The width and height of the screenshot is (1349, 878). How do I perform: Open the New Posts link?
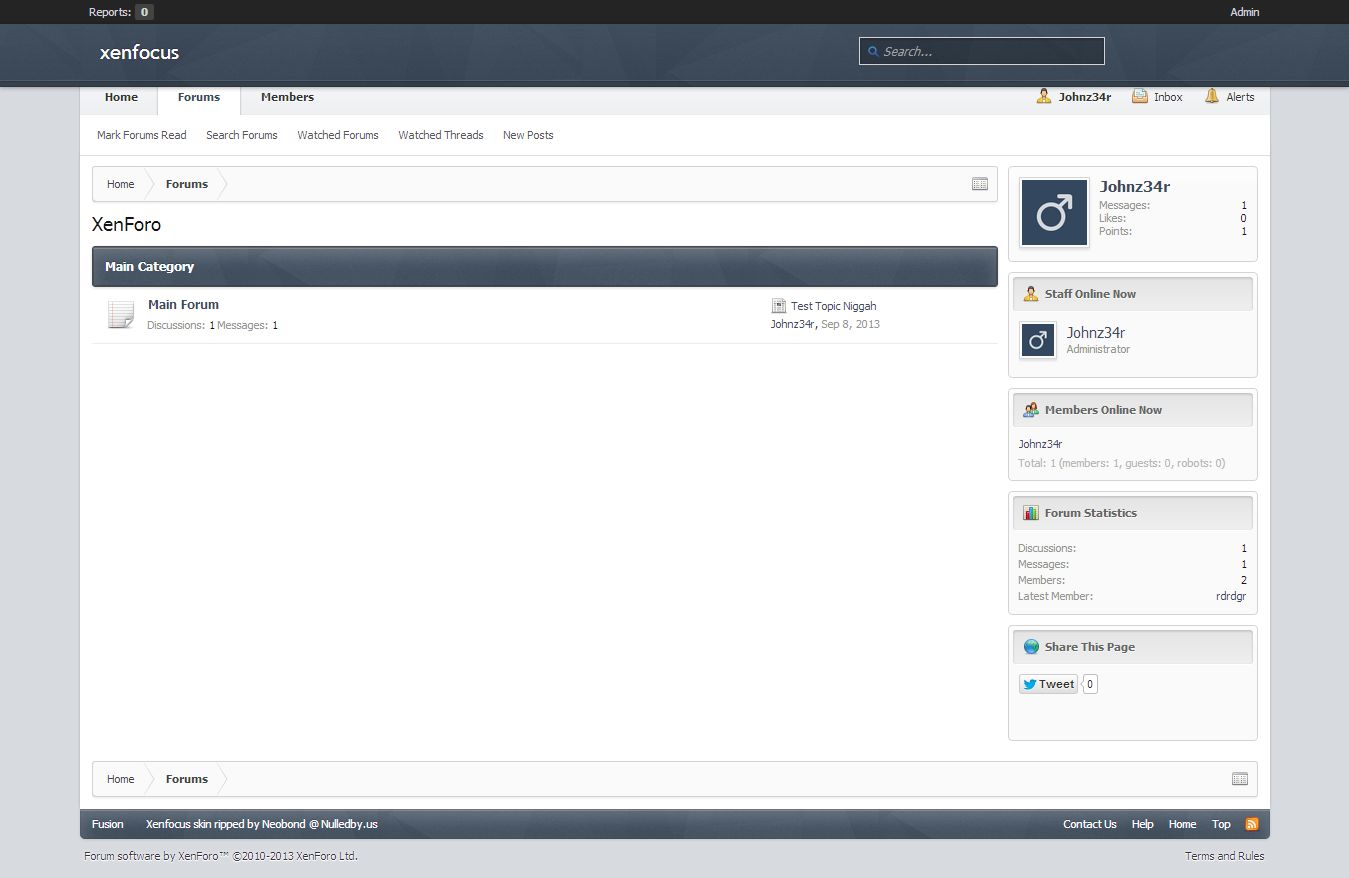528,135
